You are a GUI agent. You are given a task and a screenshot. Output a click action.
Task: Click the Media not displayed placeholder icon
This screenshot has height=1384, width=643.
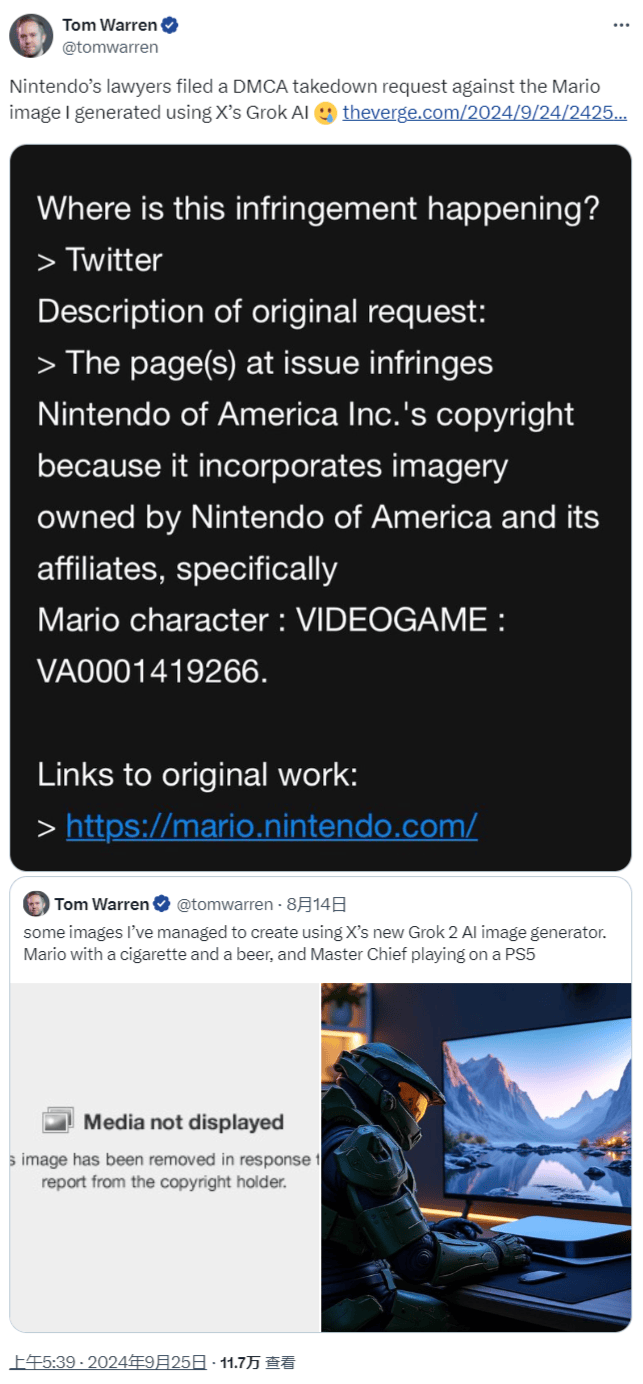pos(59,1121)
